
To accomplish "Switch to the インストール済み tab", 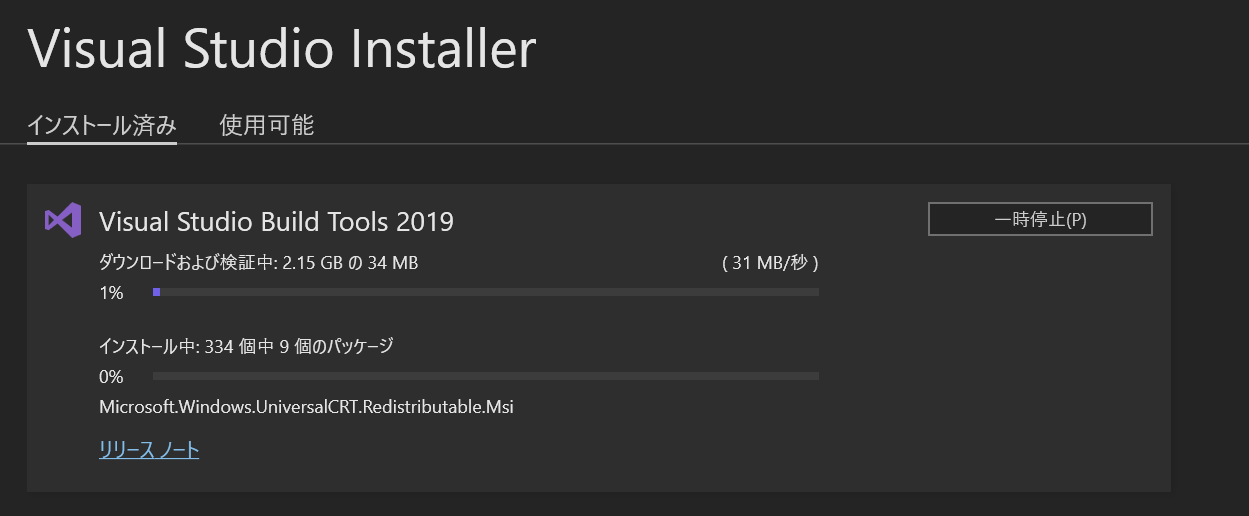I will 102,126.
